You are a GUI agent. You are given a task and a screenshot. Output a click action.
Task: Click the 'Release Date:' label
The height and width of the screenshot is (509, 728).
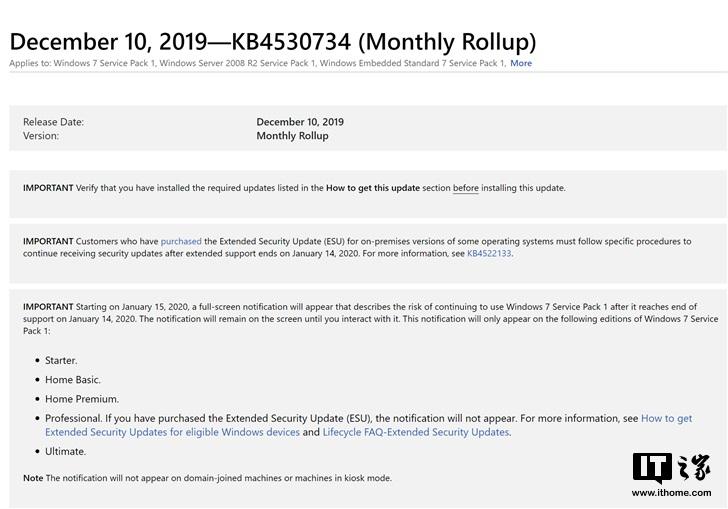point(53,122)
